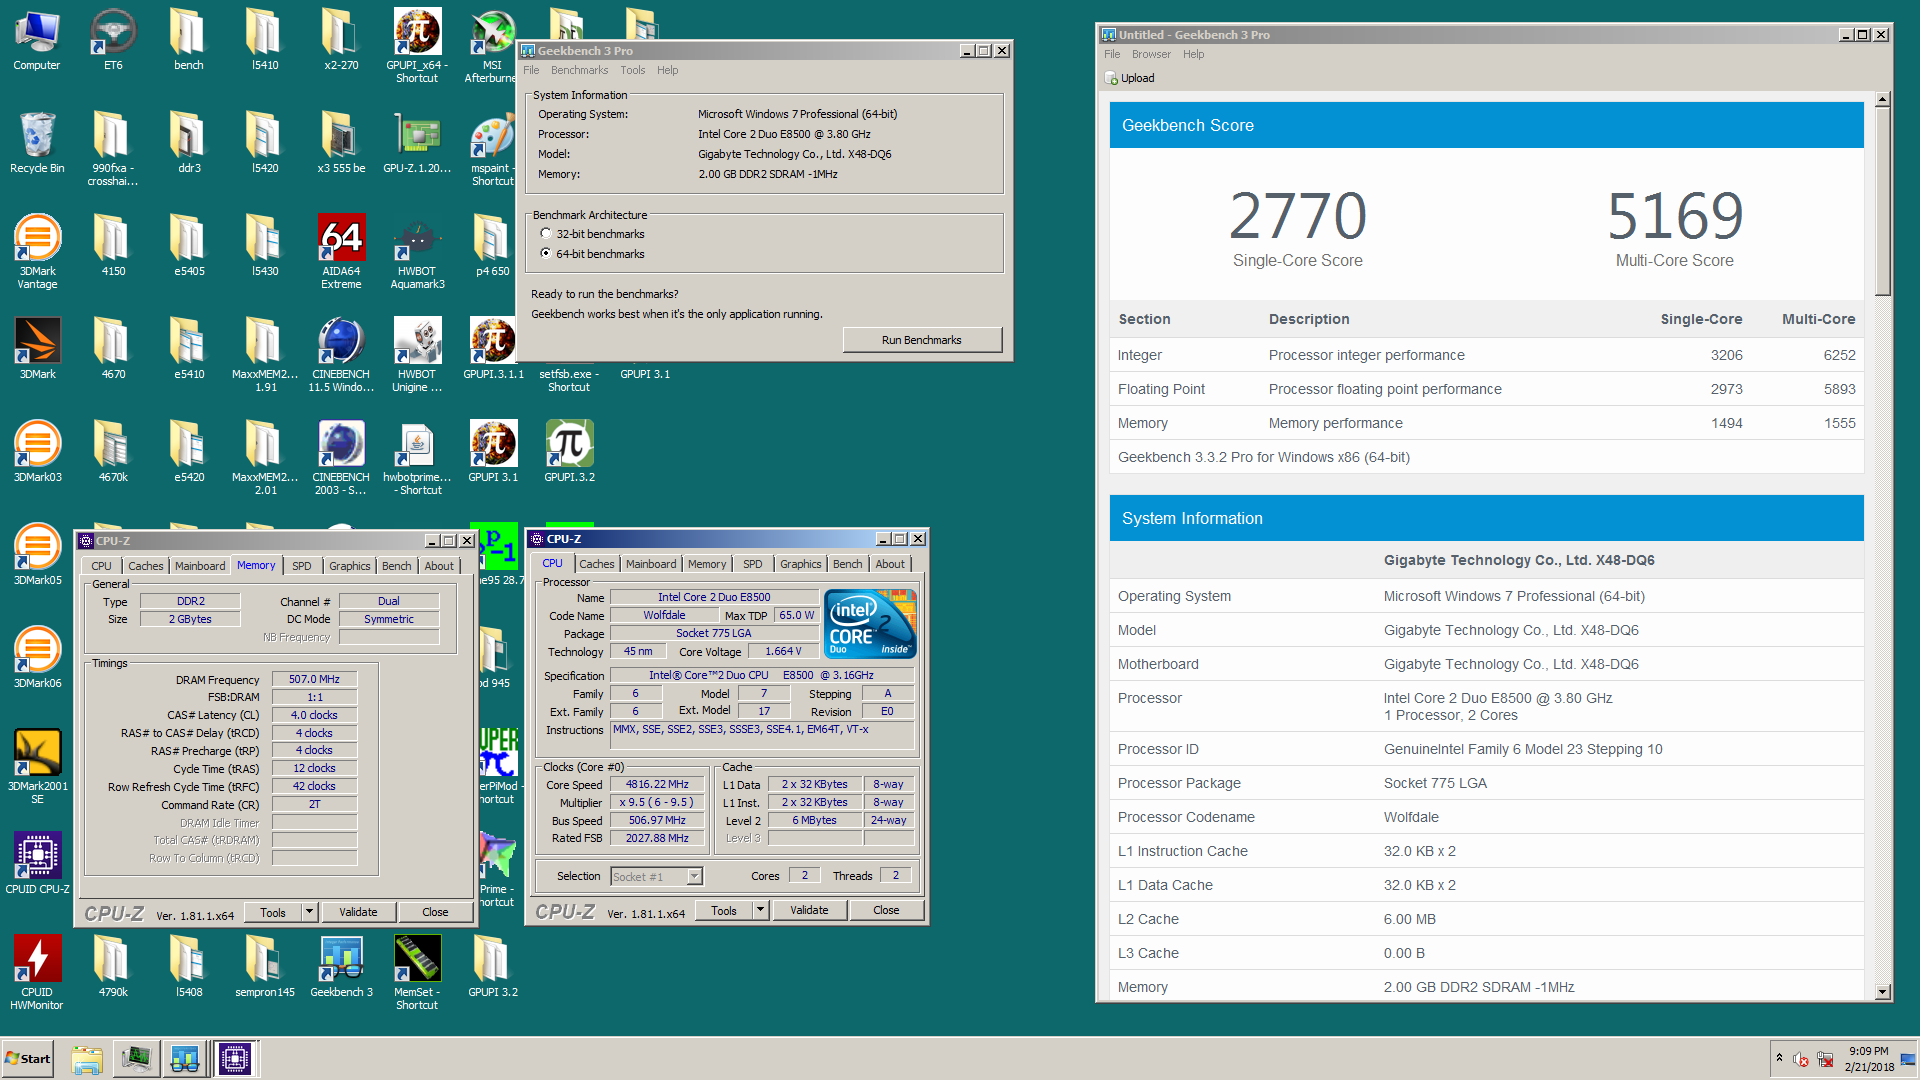Open Graphics tab in CPU-Z Memory window
The height and width of the screenshot is (1080, 1920).
coord(349,566)
